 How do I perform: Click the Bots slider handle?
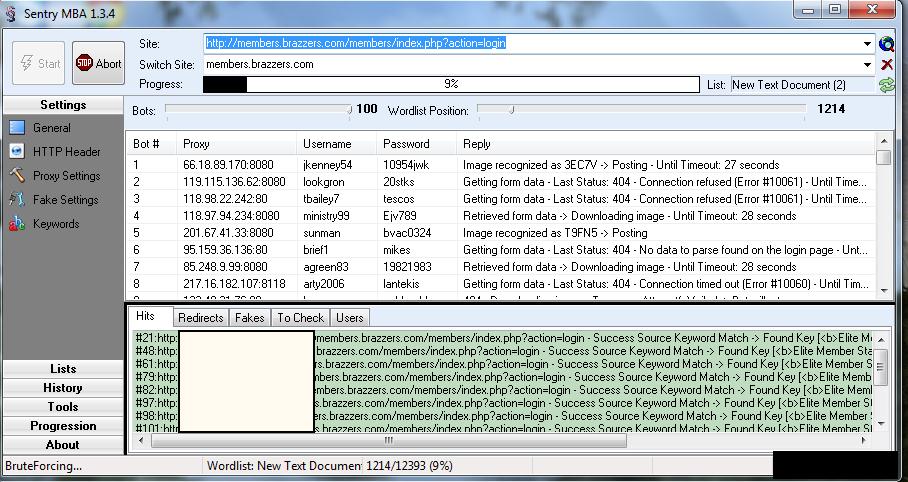tap(349, 109)
